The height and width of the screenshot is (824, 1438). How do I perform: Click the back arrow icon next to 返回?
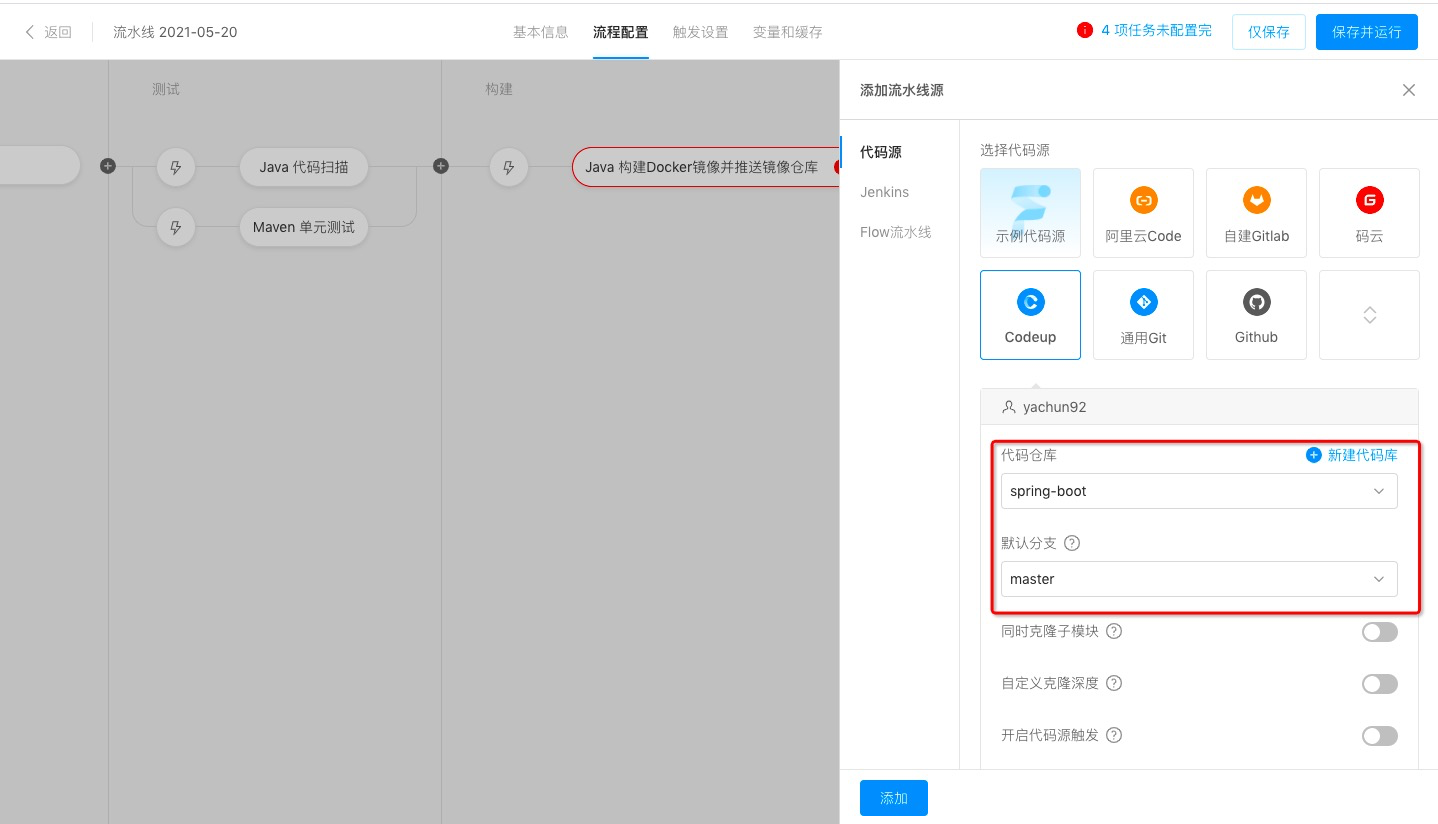click(x=30, y=32)
